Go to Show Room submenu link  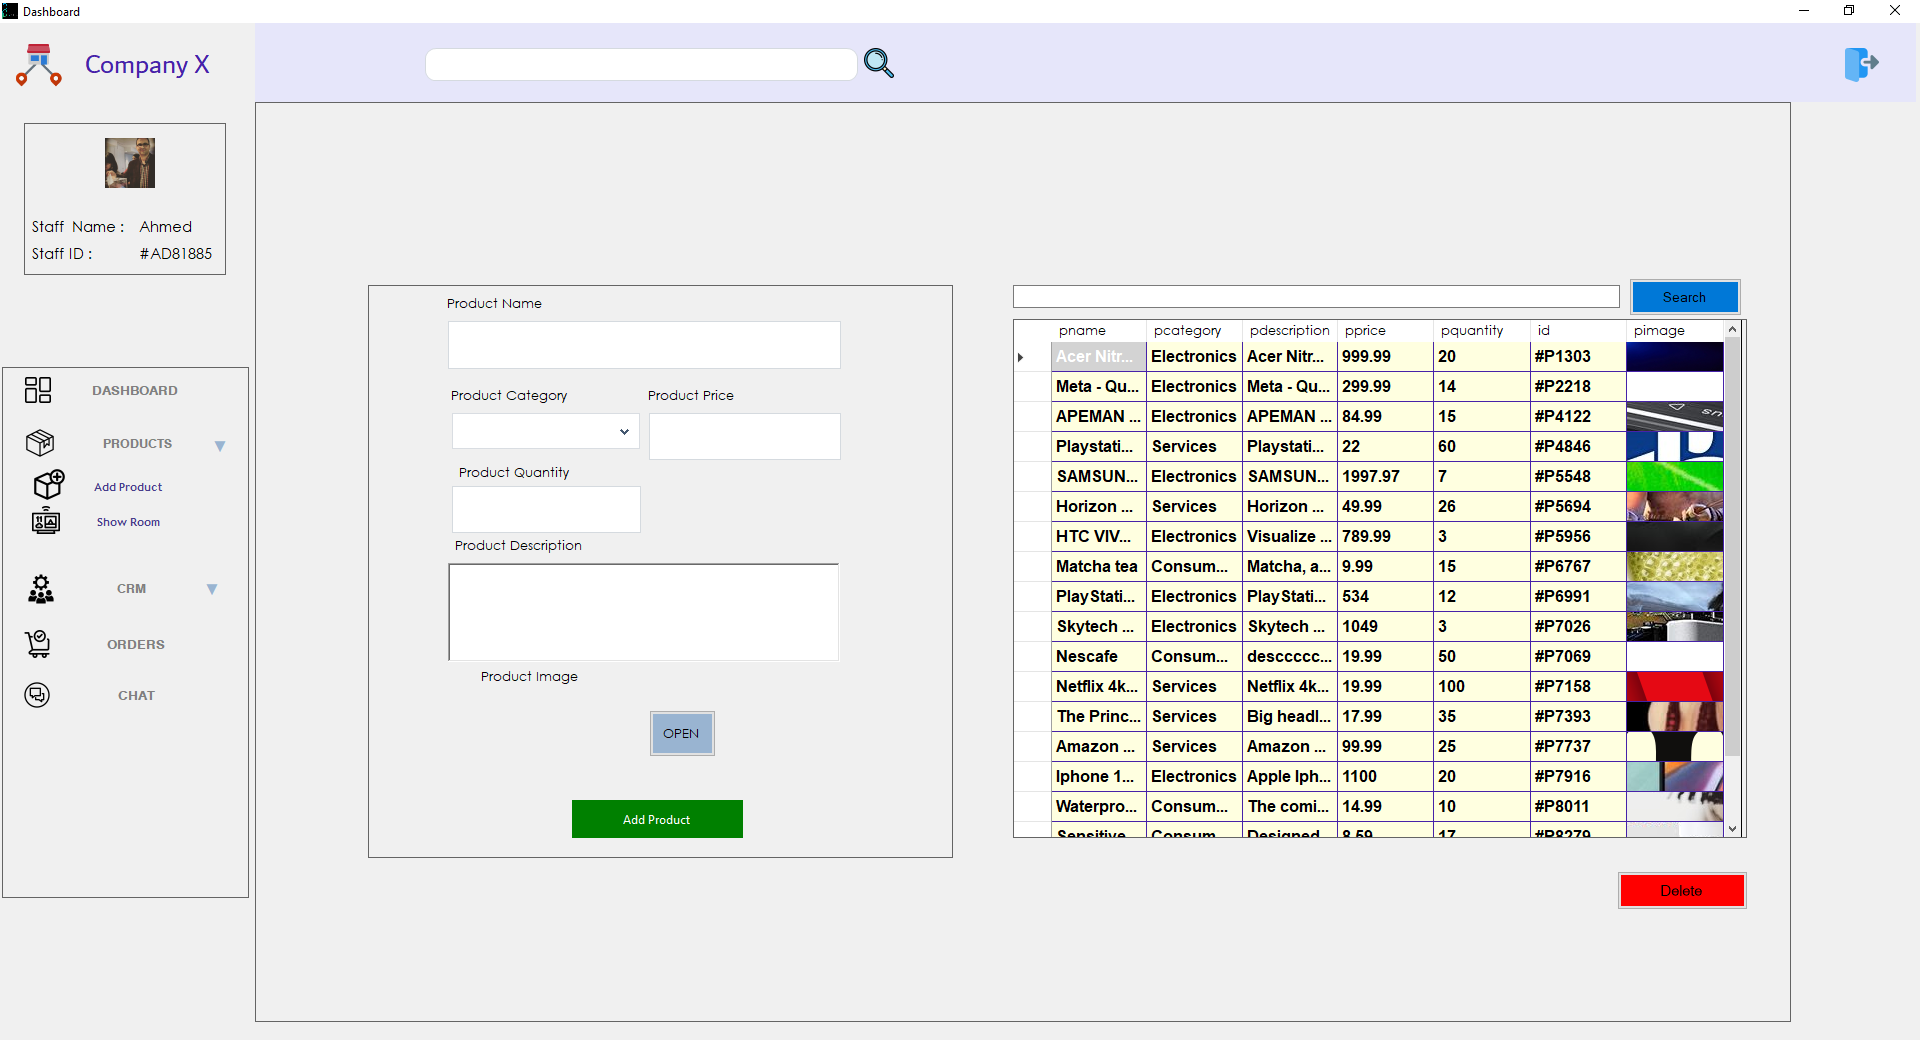click(128, 522)
